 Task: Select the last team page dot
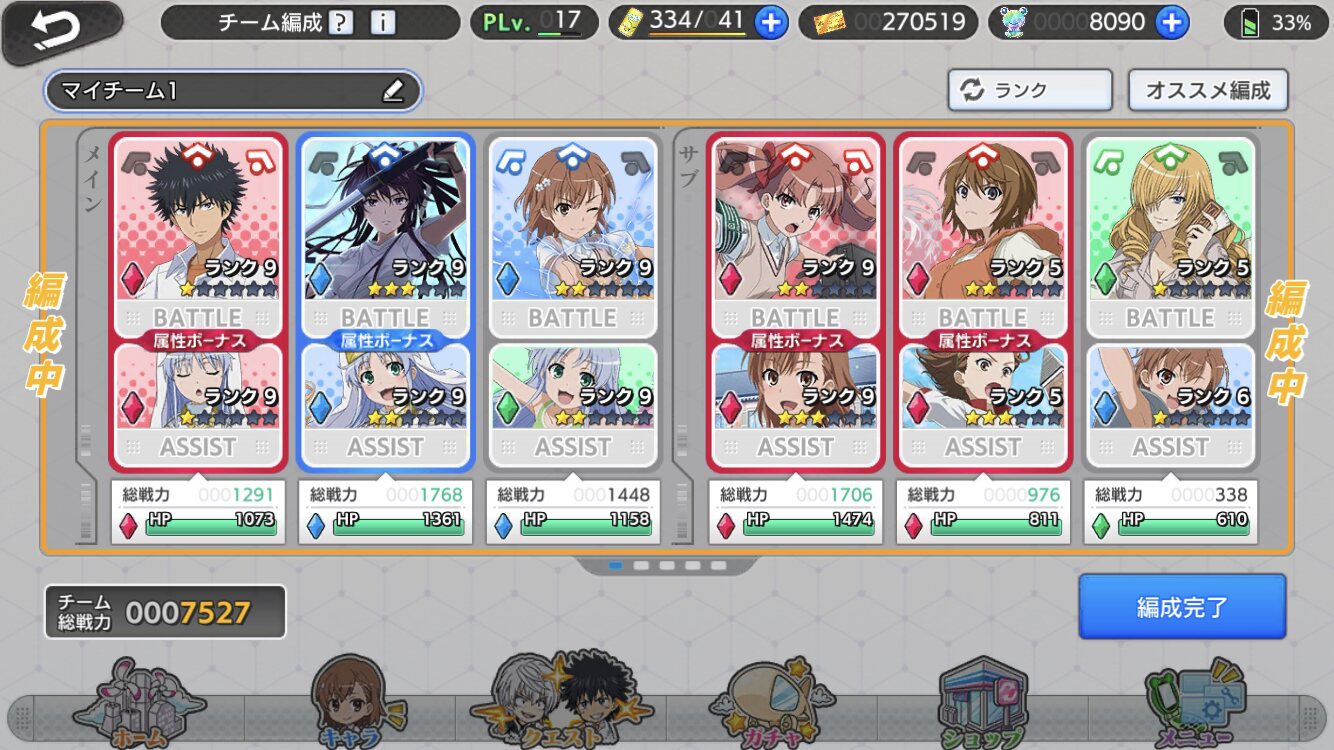(x=719, y=565)
